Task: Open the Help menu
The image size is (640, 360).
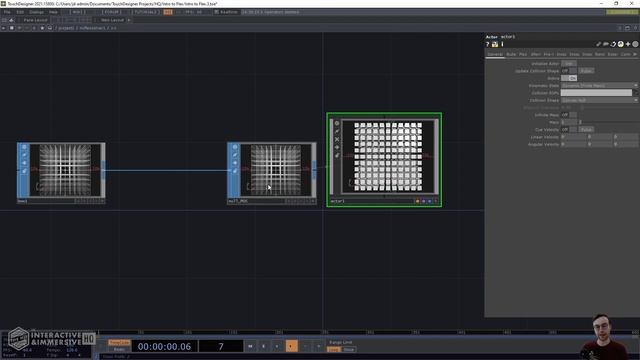Action: [53, 12]
